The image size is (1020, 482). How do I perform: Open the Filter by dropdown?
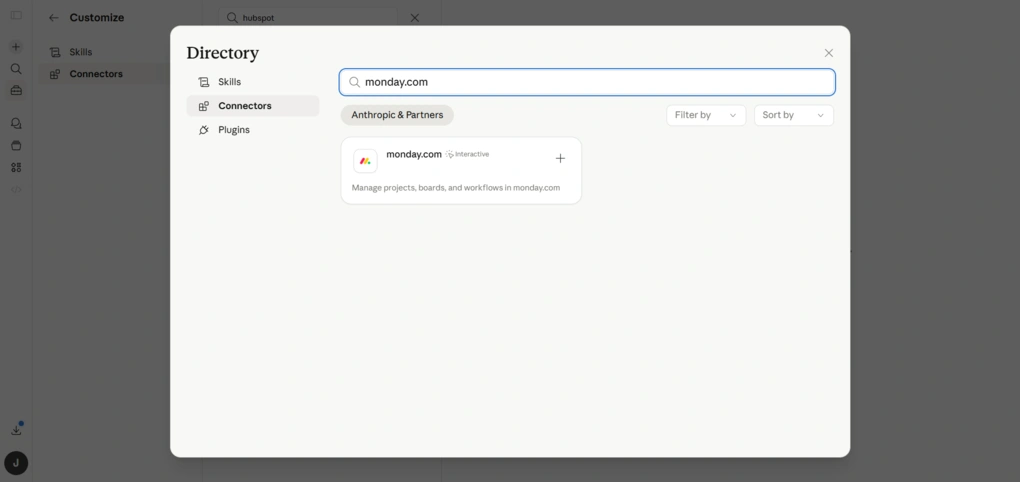point(706,115)
